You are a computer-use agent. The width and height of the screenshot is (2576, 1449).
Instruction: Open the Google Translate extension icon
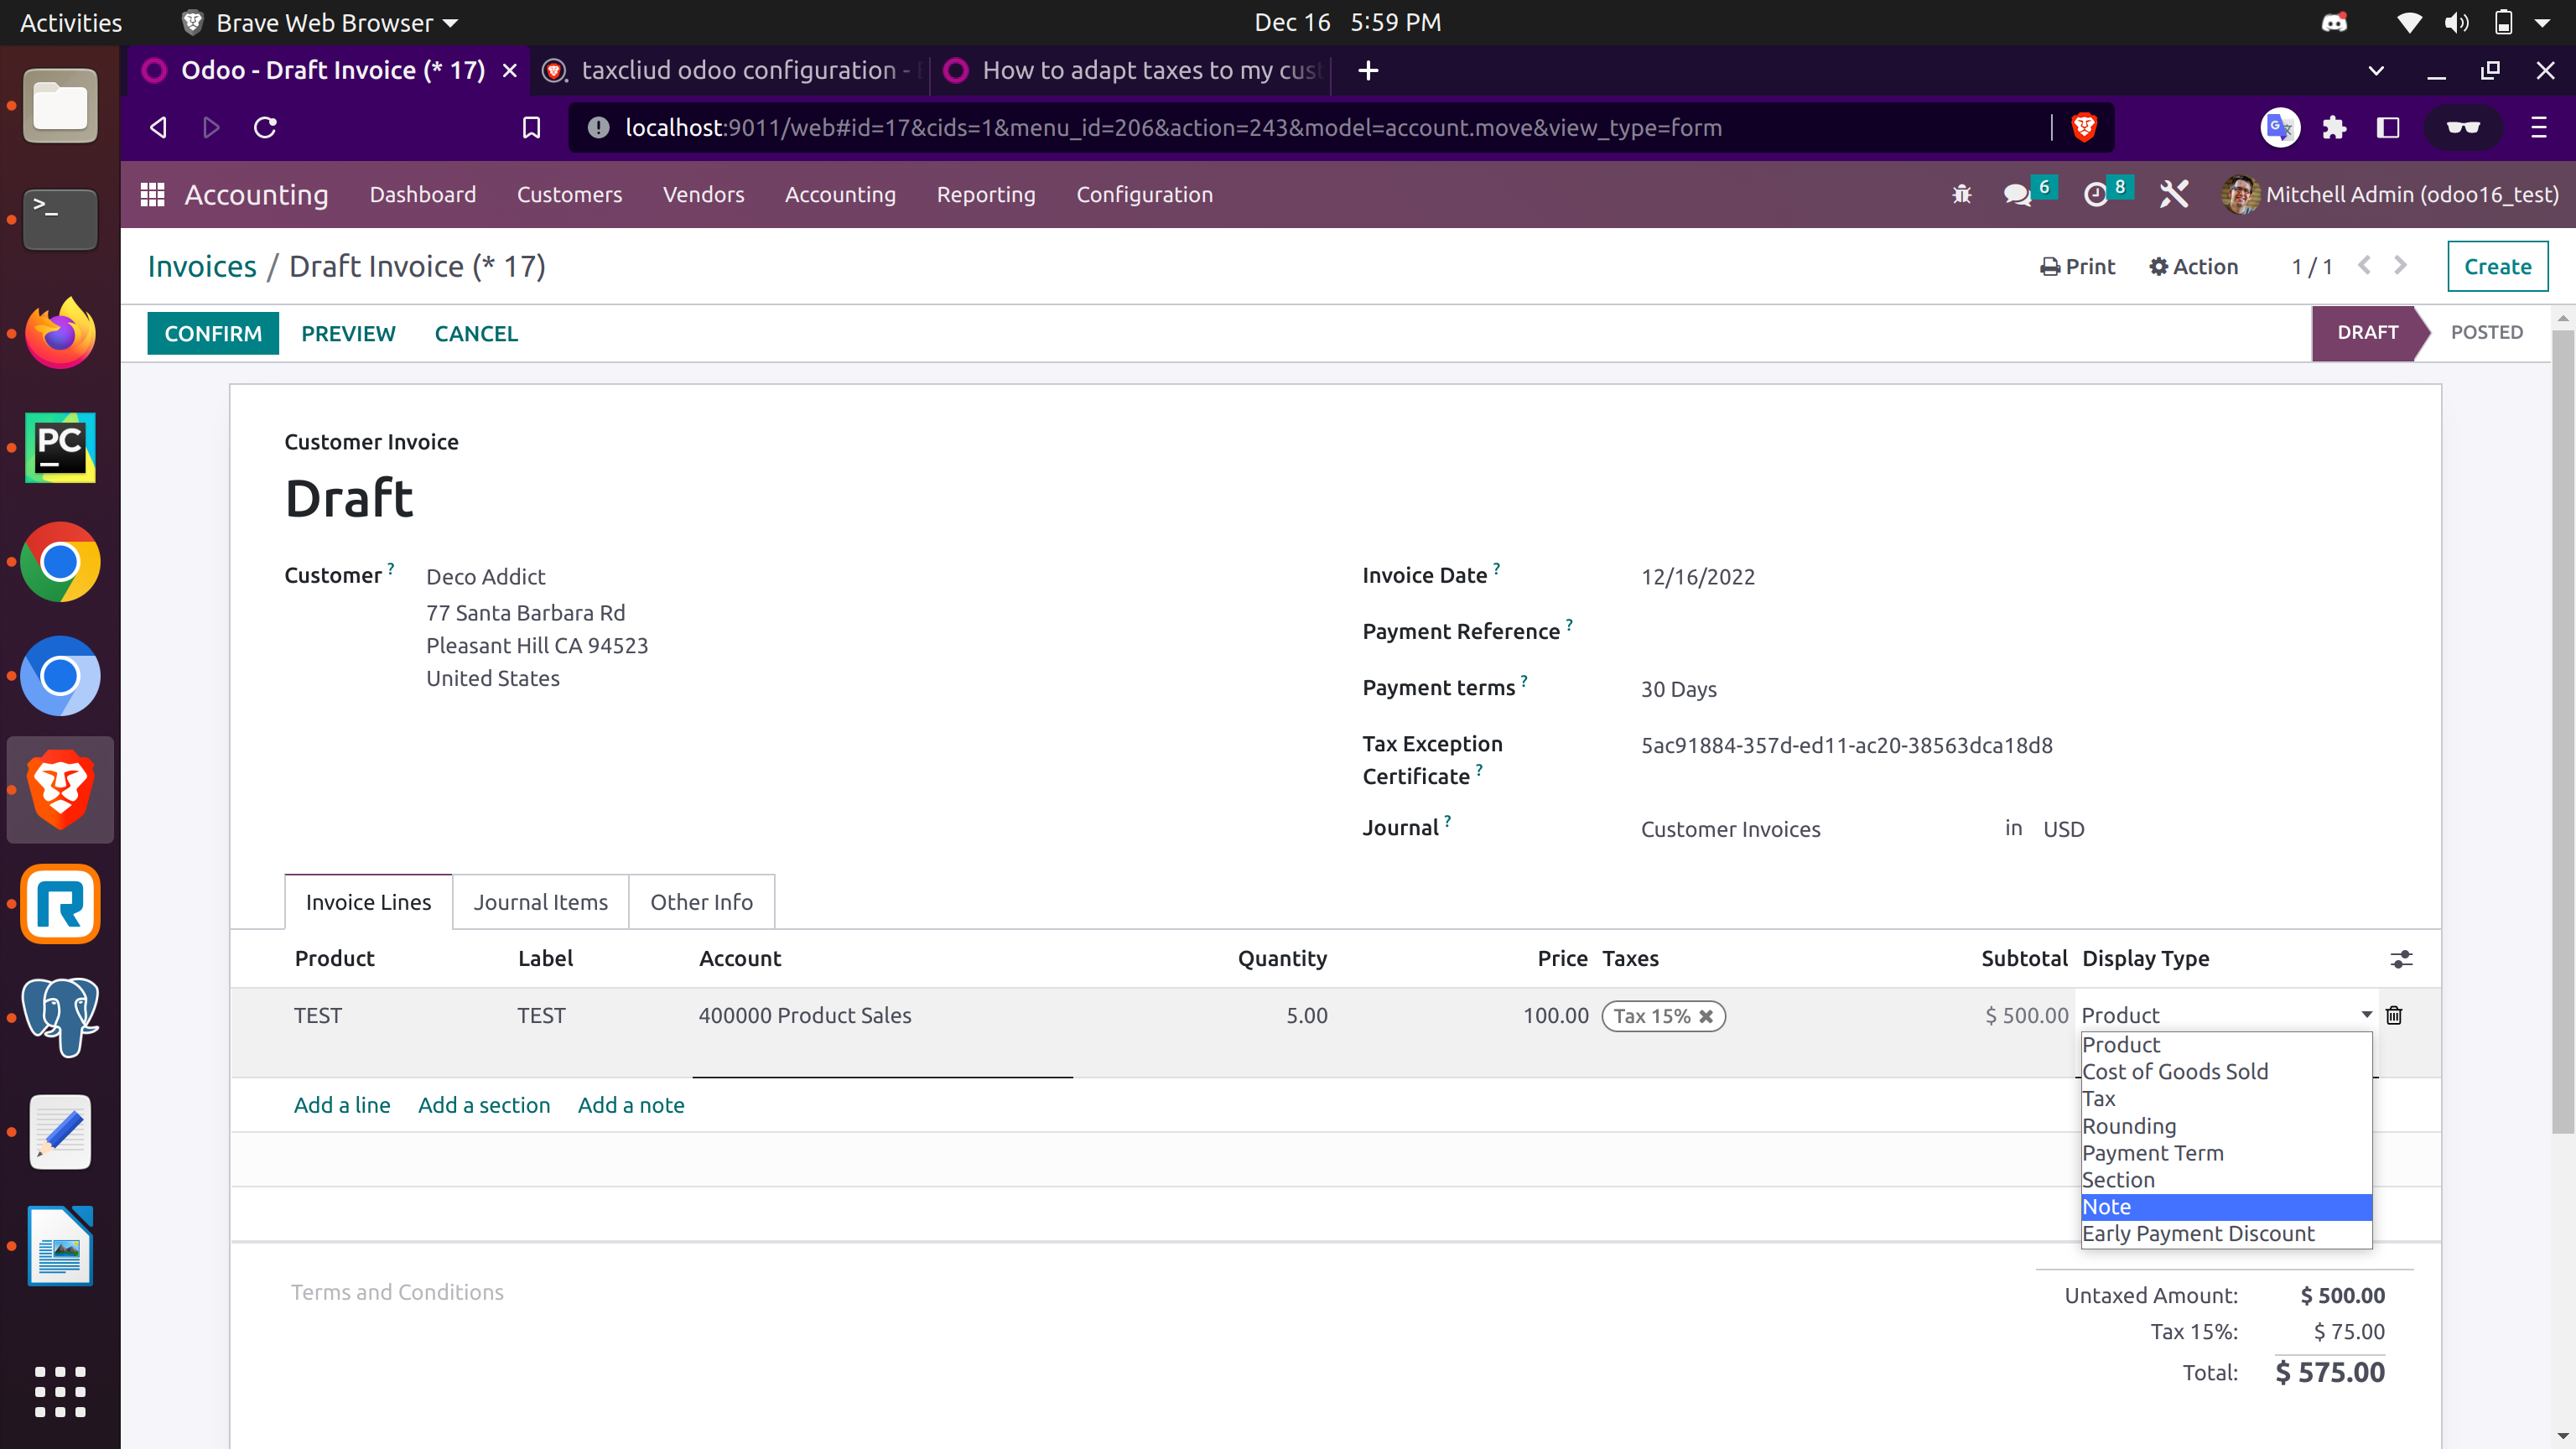(x=2280, y=127)
